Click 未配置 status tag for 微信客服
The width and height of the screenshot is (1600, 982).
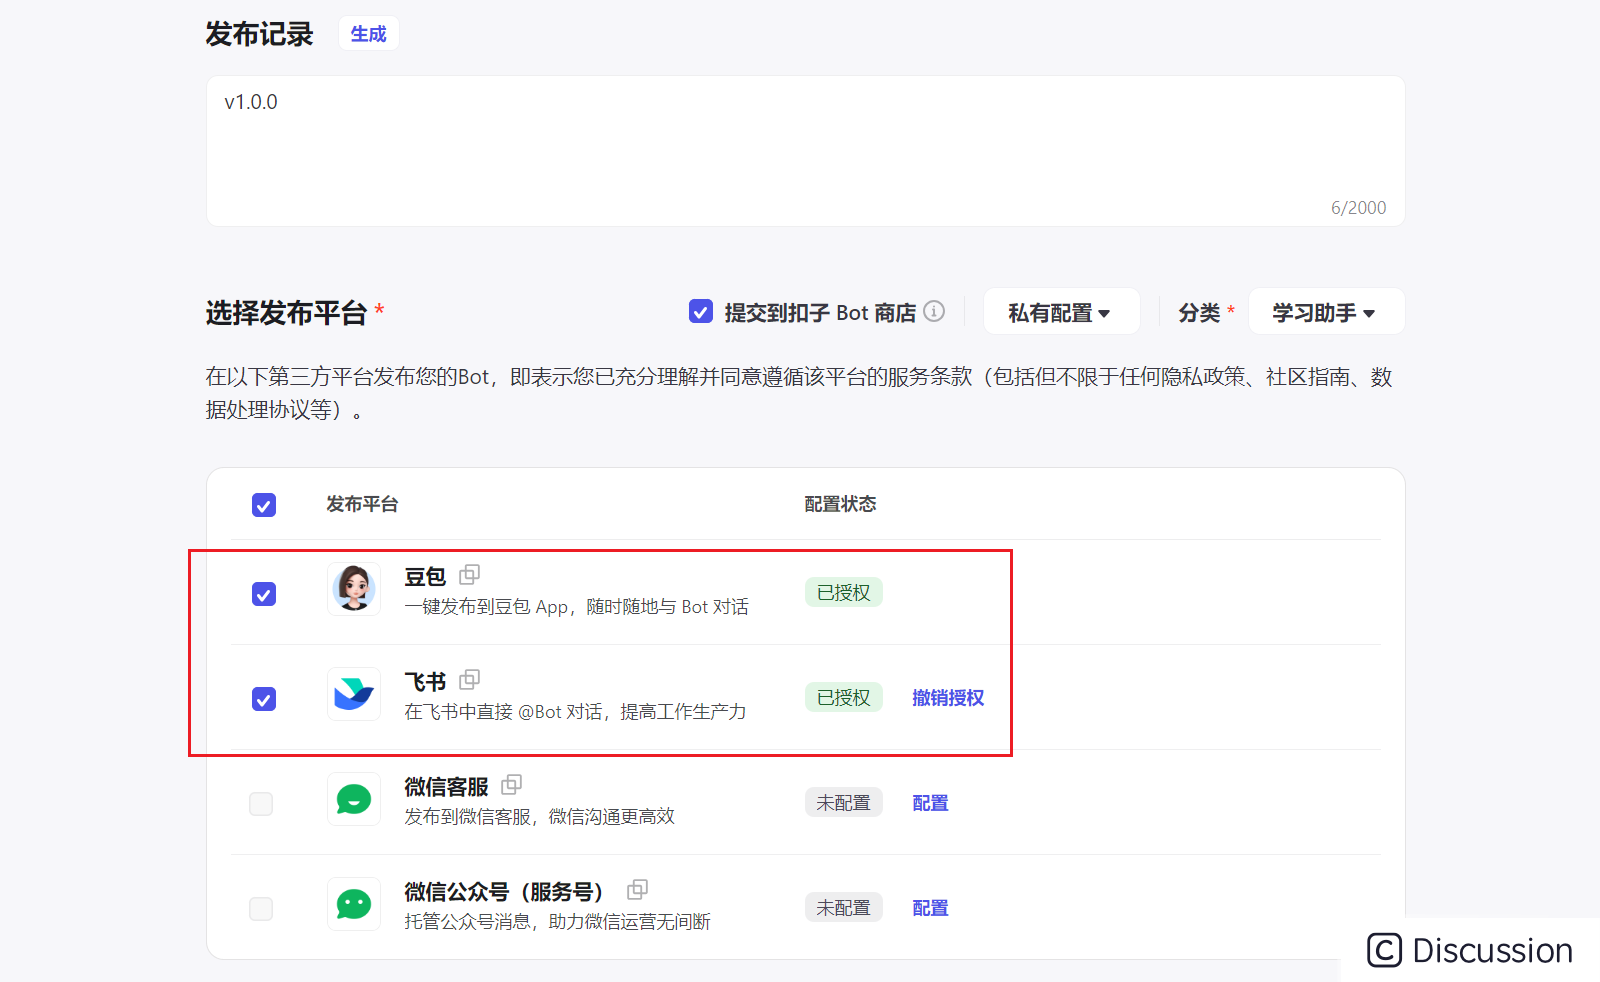(844, 802)
